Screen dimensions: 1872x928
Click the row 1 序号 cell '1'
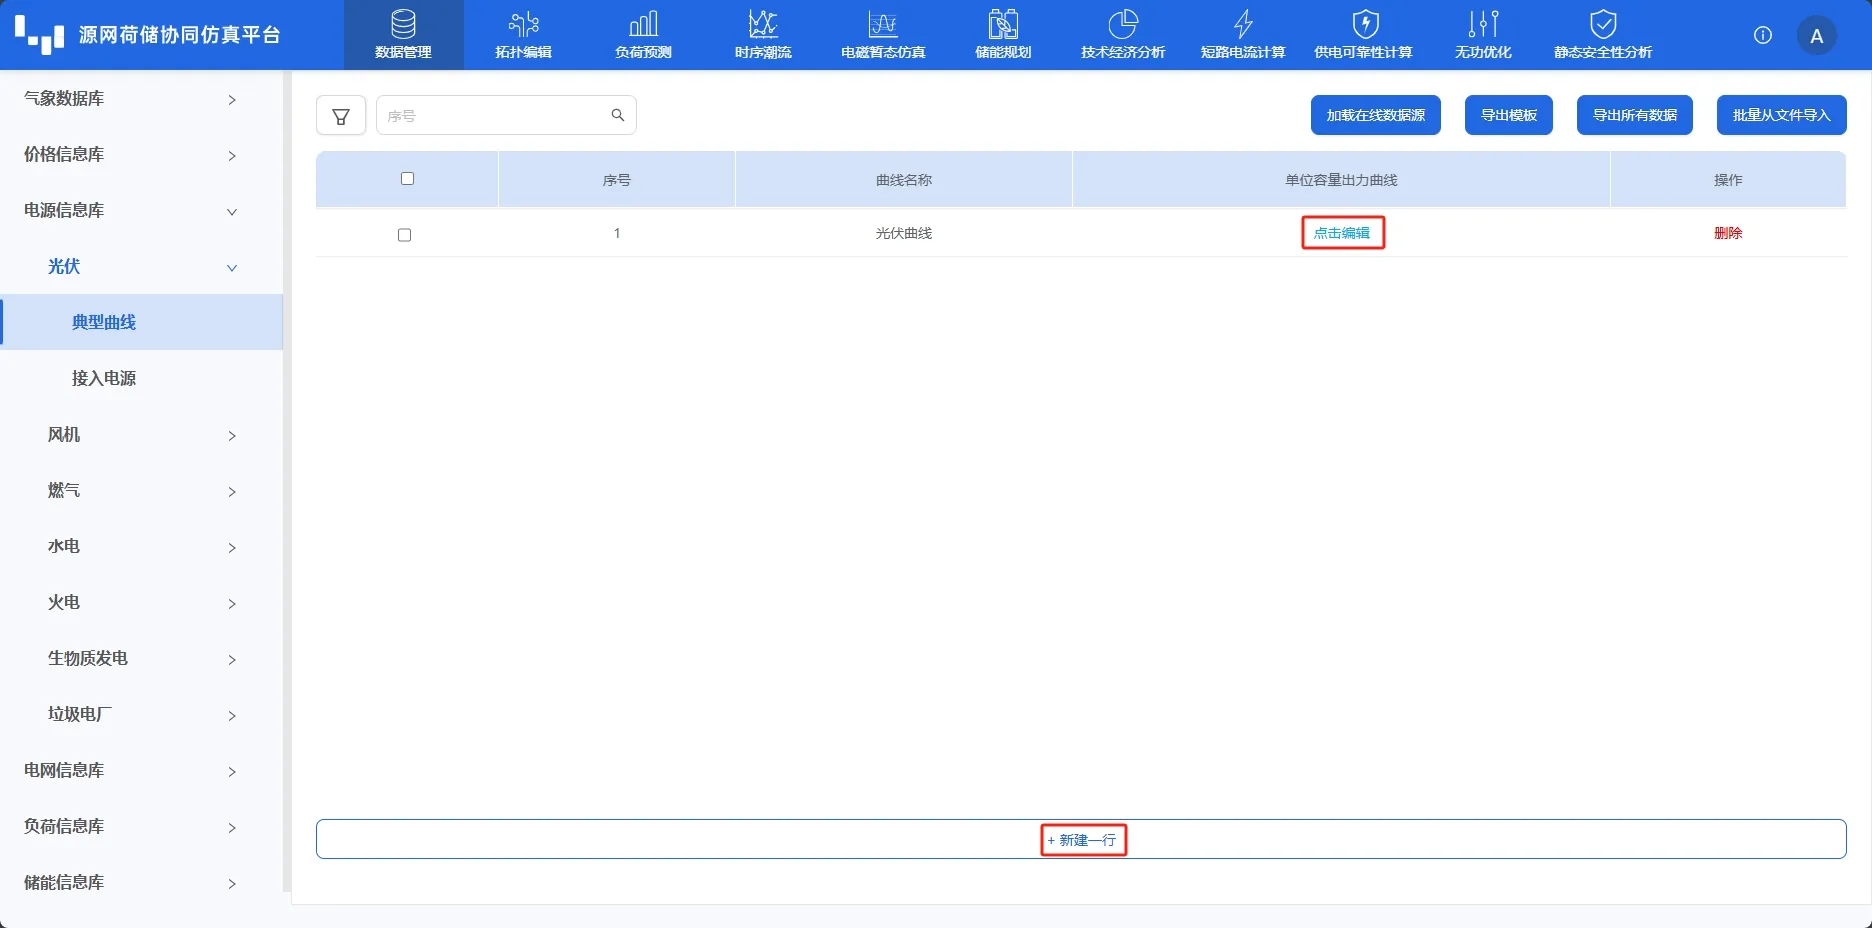(617, 233)
